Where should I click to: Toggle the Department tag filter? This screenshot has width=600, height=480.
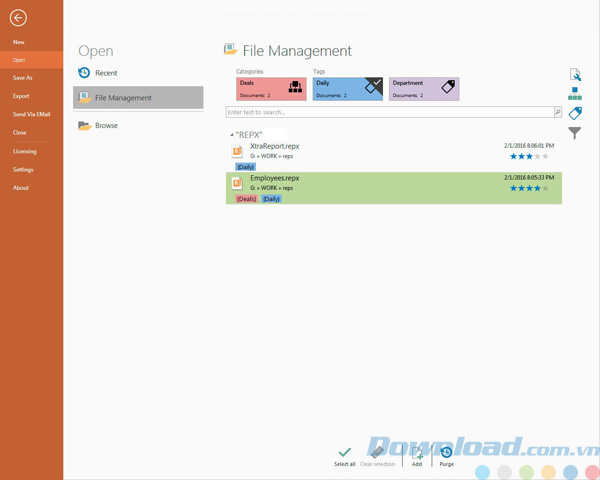[424, 88]
